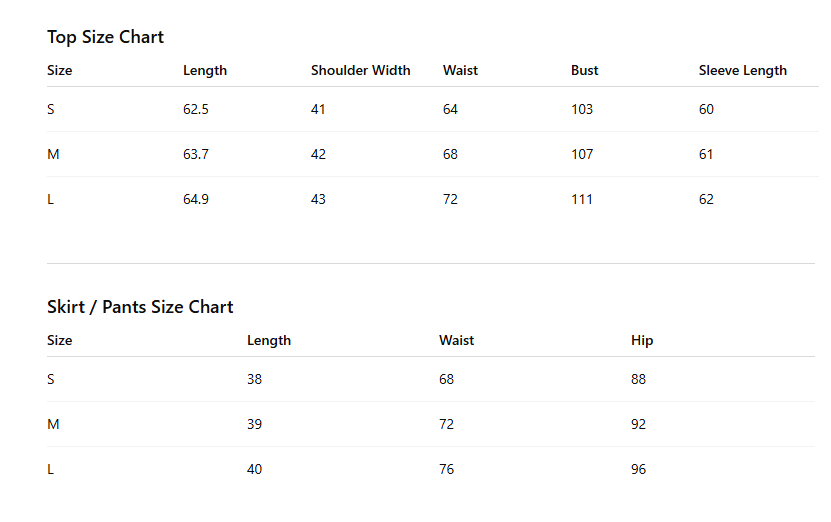Select the Hip column header
This screenshot has width=831, height=522.
click(642, 340)
